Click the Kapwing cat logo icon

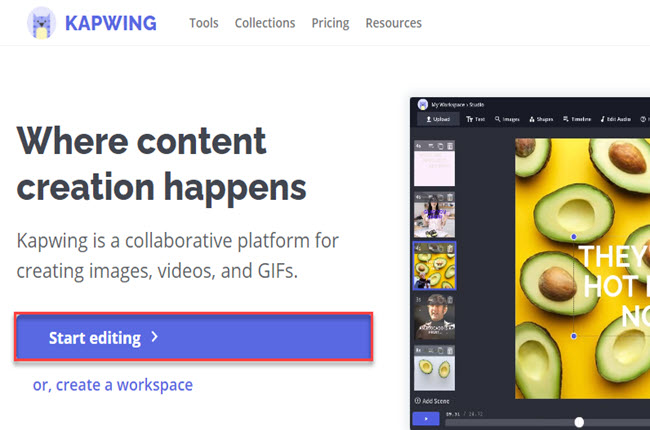(x=41, y=23)
